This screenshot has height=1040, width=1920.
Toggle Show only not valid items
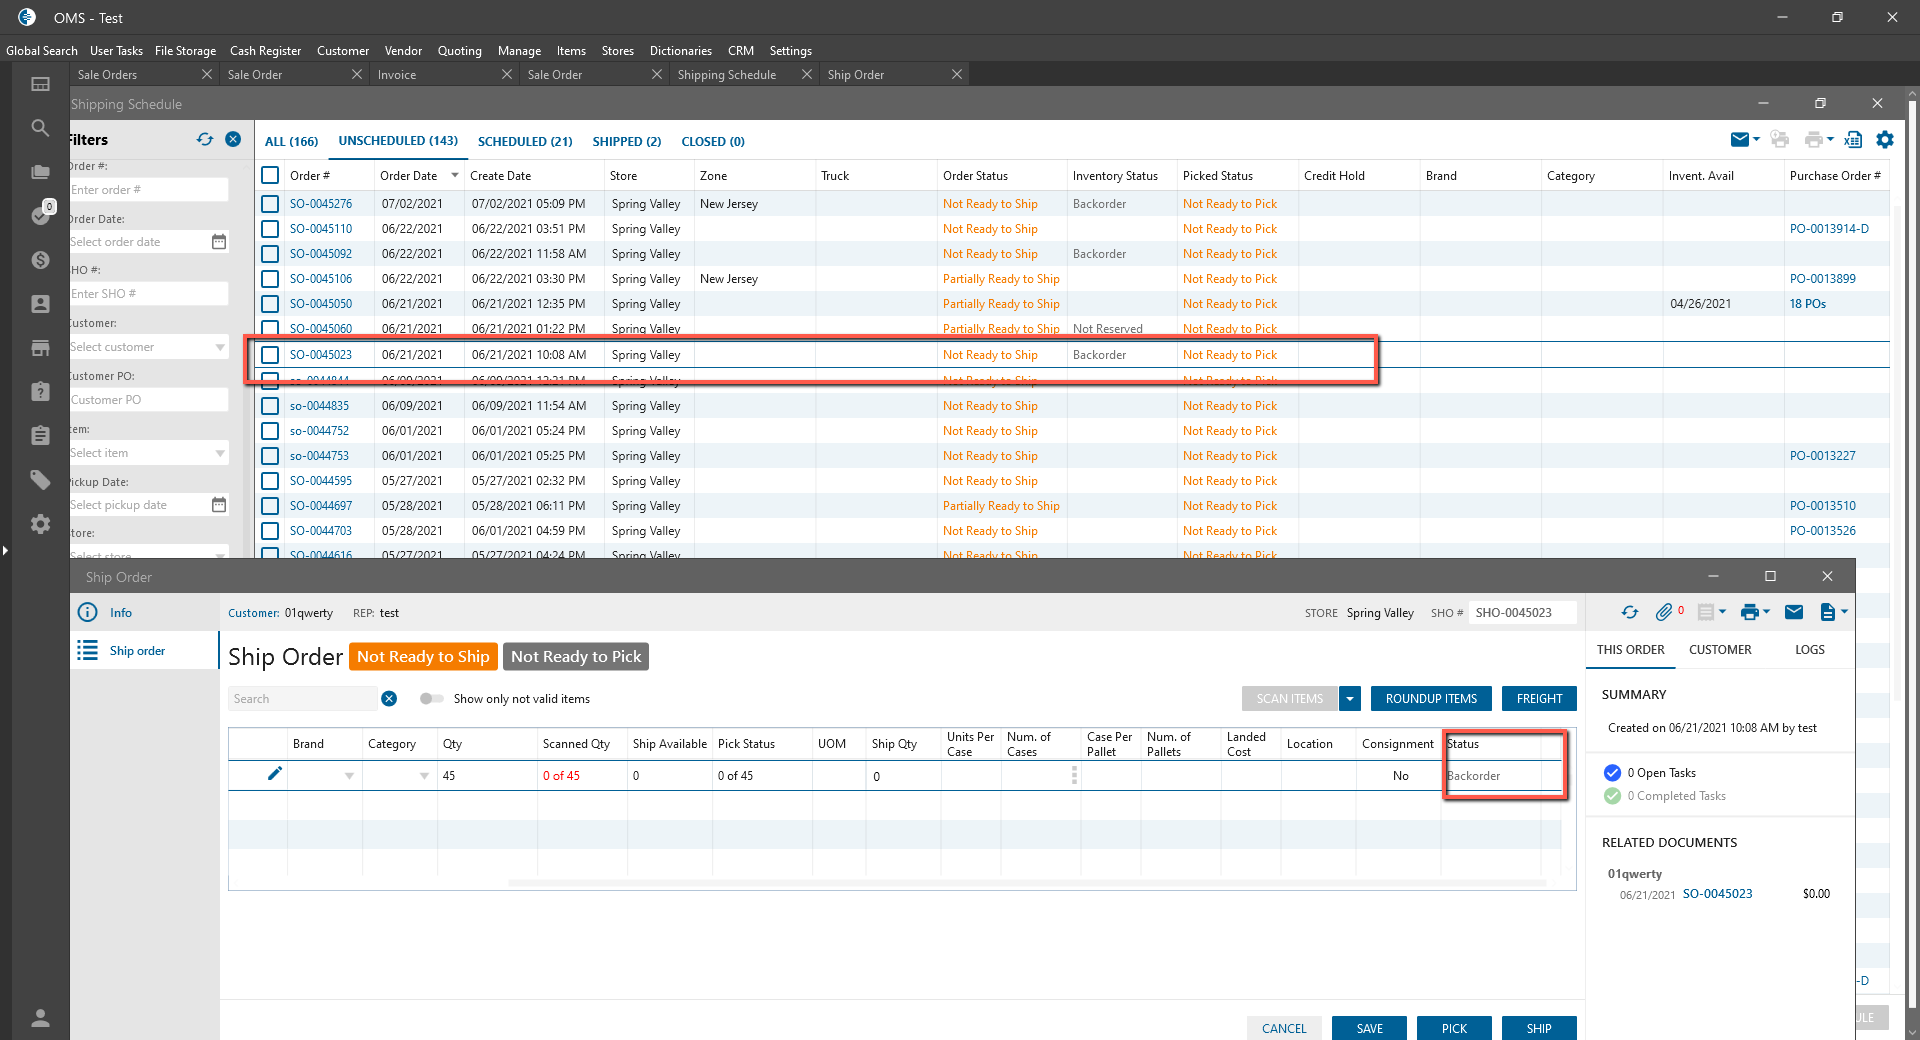[x=431, y=699]
